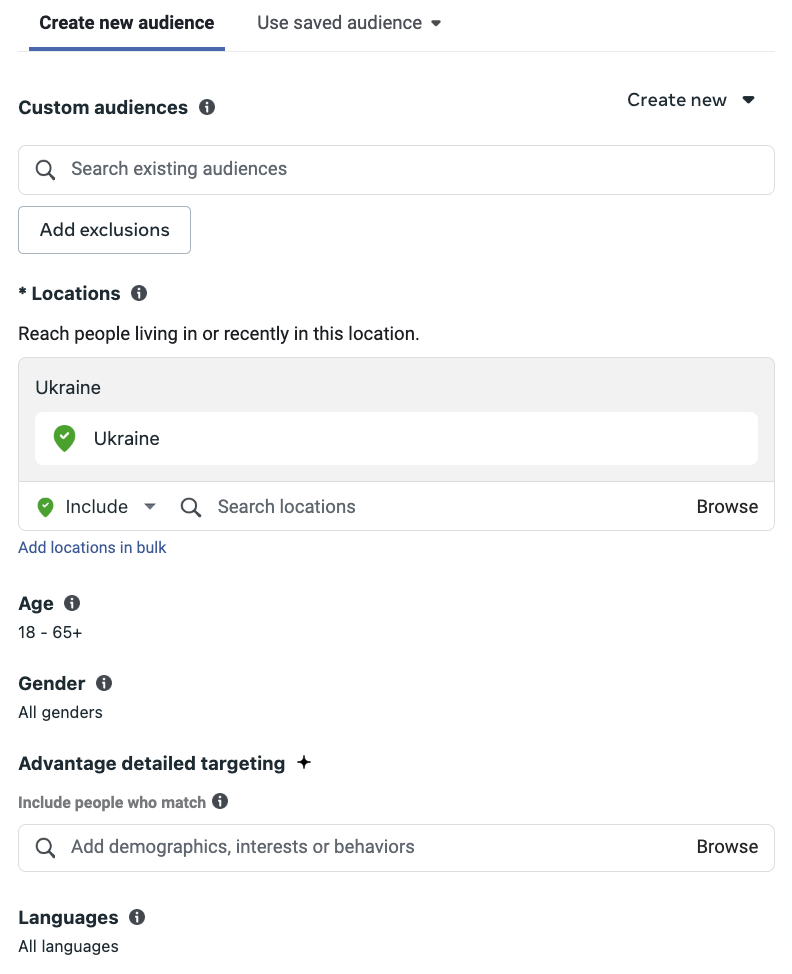Click the 'Include people who match' info icon
792x974 pixels.
pos(220,801)
